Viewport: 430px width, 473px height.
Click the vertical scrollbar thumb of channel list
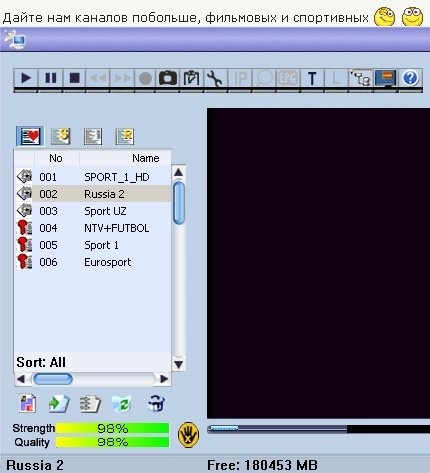point(179,203)
